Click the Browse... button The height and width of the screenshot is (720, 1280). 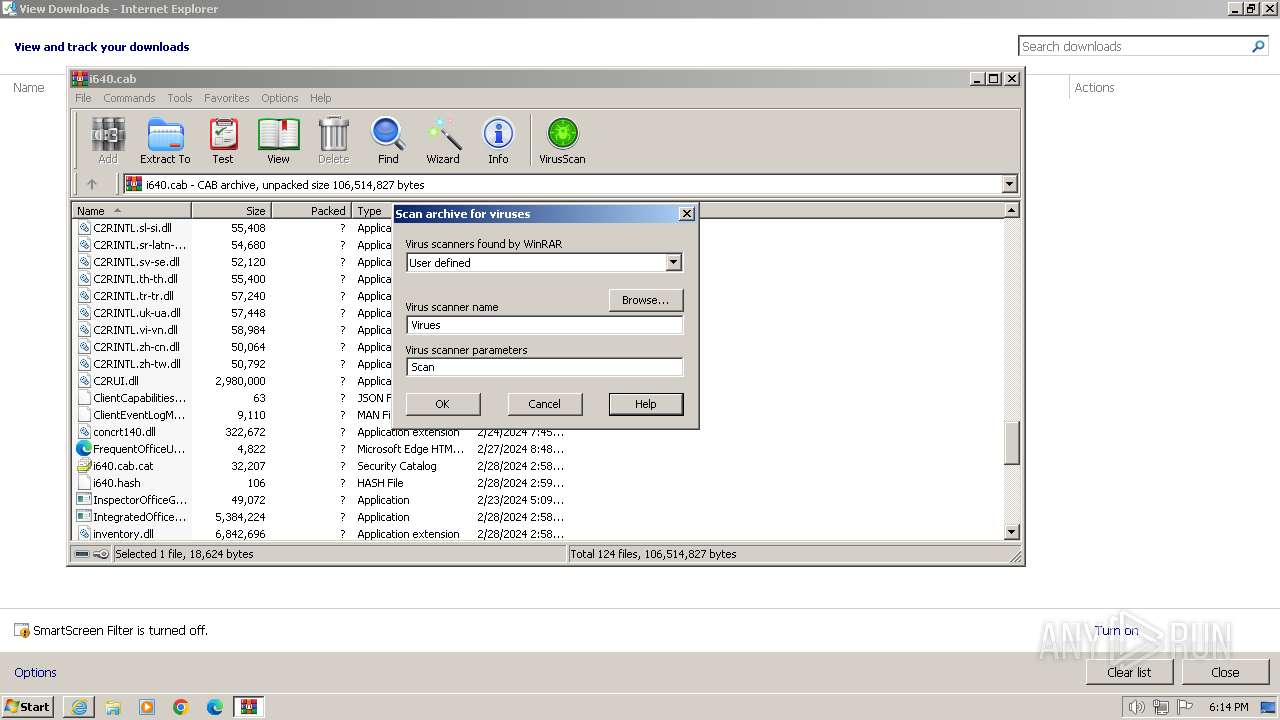pyautogui.click(x=646, y=300)
